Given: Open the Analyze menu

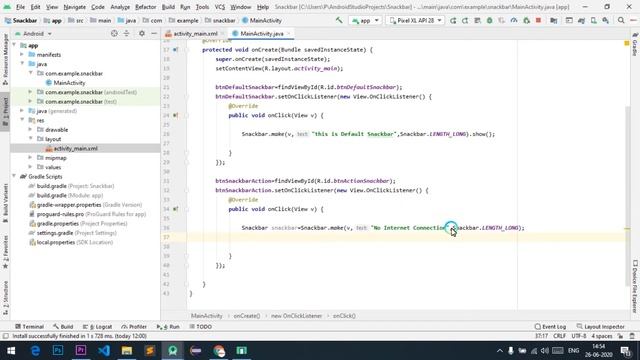Looking at the screenshot, I should (120, 7).
